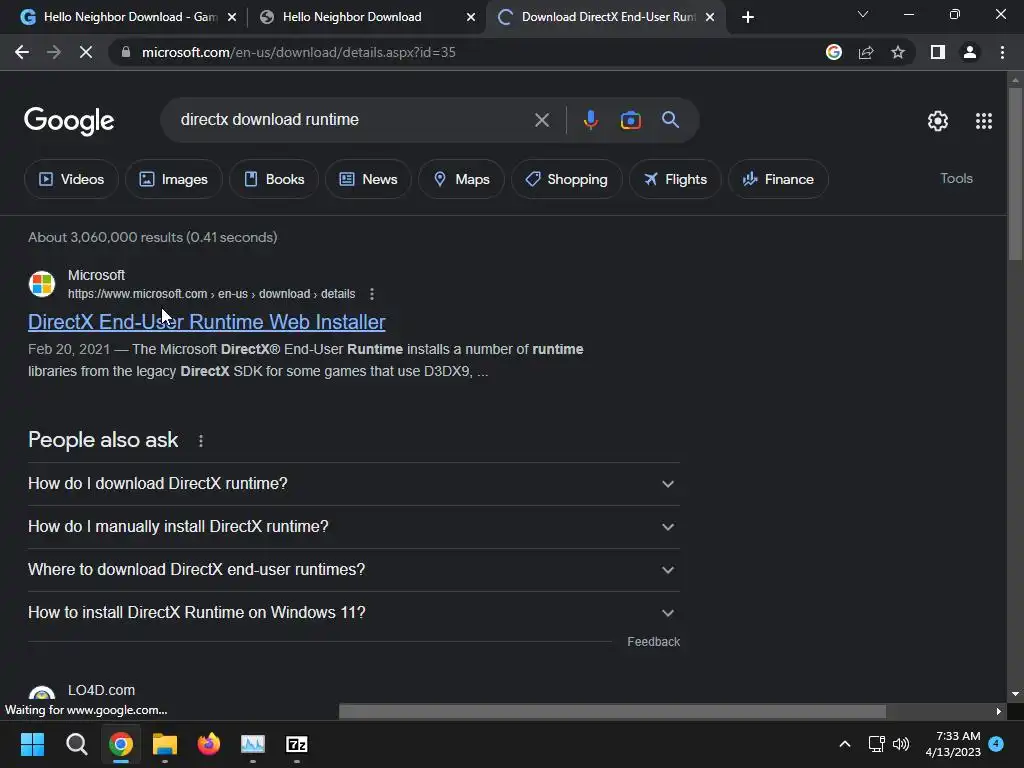The image size is (1024, 768).
Task: Open the 7:33 AM clock and calendar
Action: (x=953, y=744)
